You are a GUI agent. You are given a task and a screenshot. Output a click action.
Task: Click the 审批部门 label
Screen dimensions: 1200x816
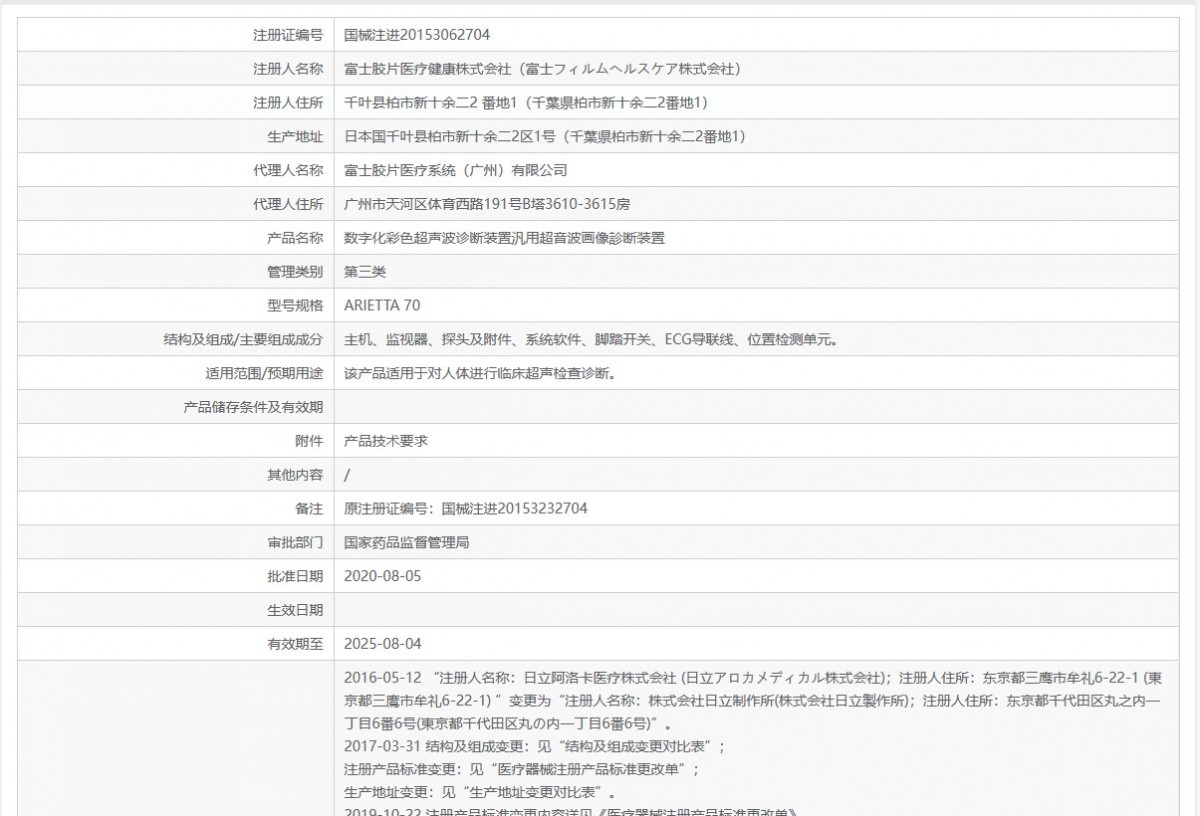point(295,545)
